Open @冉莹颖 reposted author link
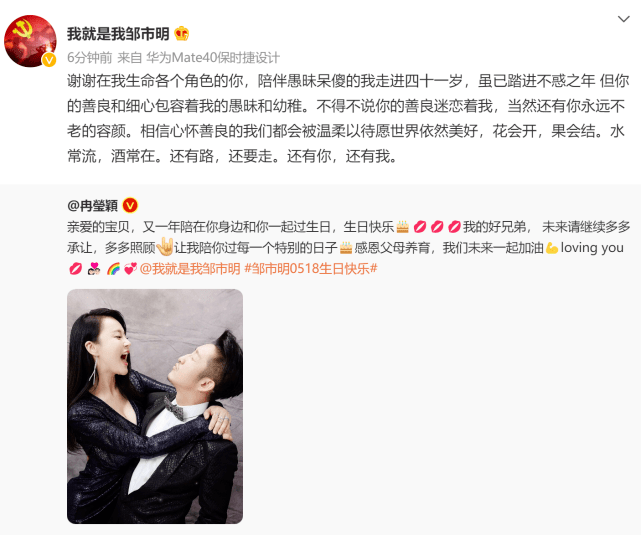The height and width of the screenshot is (535, 641). [93, 205]
